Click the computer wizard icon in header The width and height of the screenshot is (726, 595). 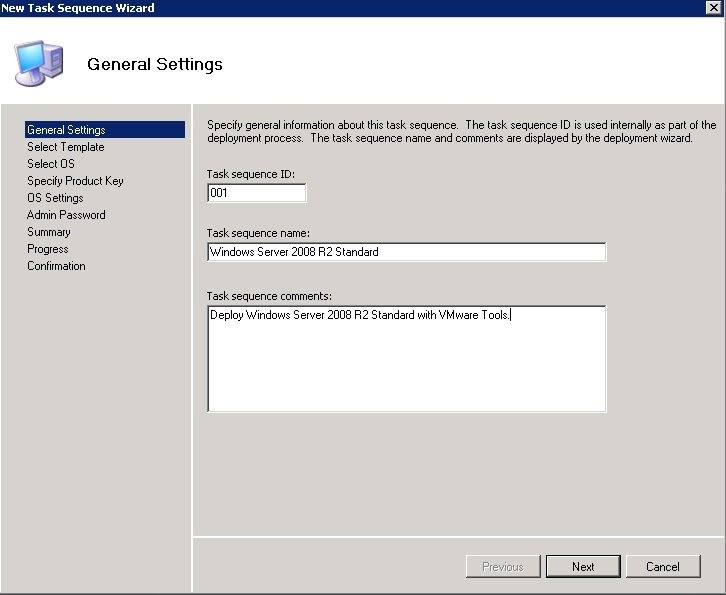click(39, 63)
